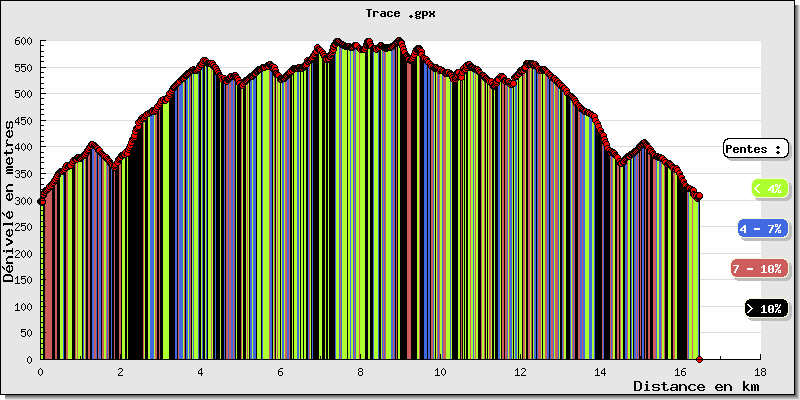This screenshot has height=400, width=800.
Task: Click the black '> 10%' legend swatch
Action: tap(764, 309)
